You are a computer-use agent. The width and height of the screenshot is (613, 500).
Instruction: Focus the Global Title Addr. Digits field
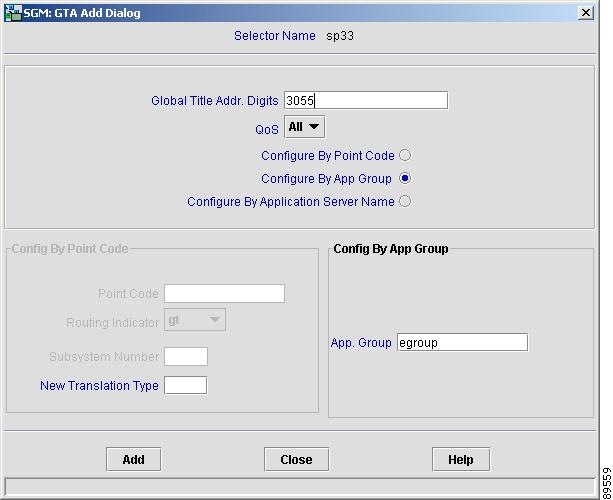[366, 100]
